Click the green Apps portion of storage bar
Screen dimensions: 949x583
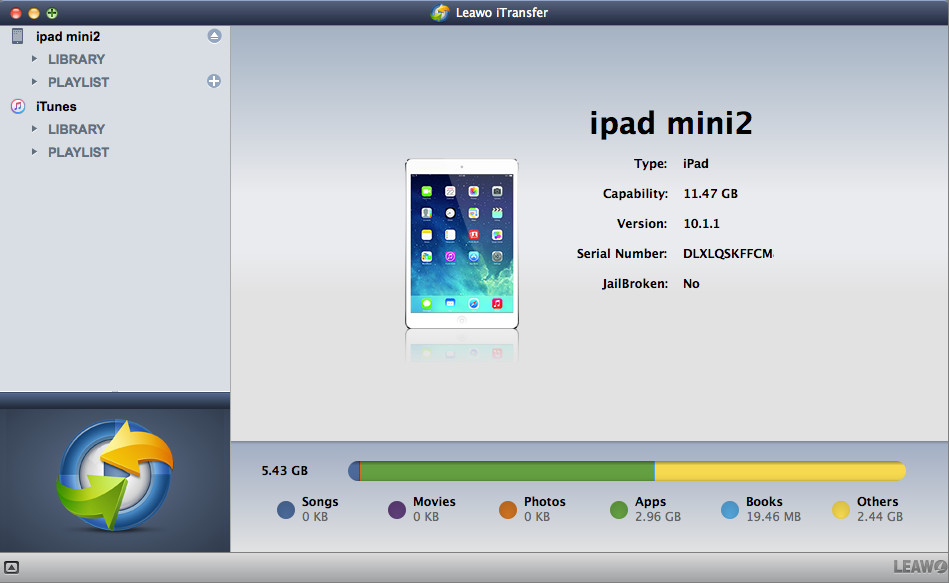pyautogui.click(x=506, y=471)
